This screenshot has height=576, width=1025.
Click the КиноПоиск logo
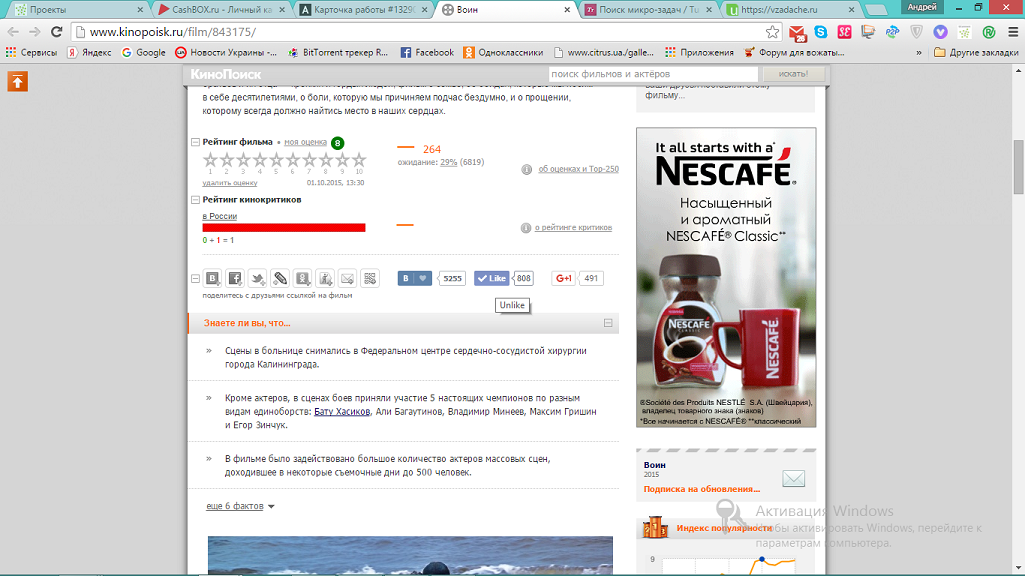[226, 75]
